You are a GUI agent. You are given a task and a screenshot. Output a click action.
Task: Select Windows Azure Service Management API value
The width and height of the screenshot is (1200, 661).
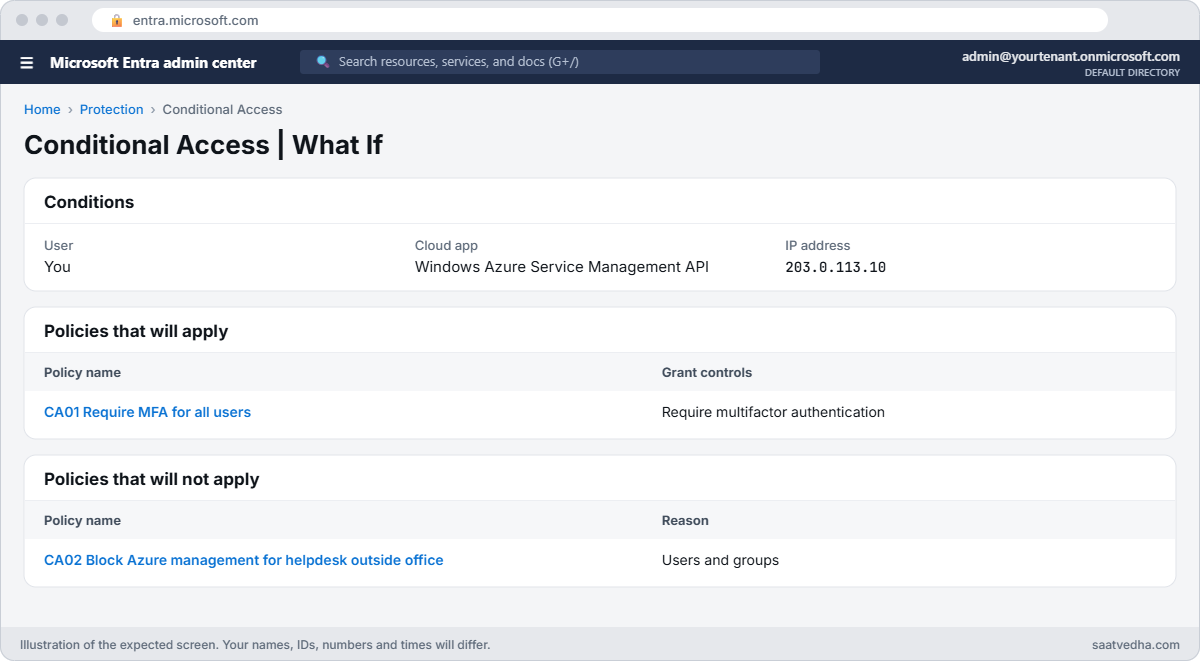(x=562, y=267)
